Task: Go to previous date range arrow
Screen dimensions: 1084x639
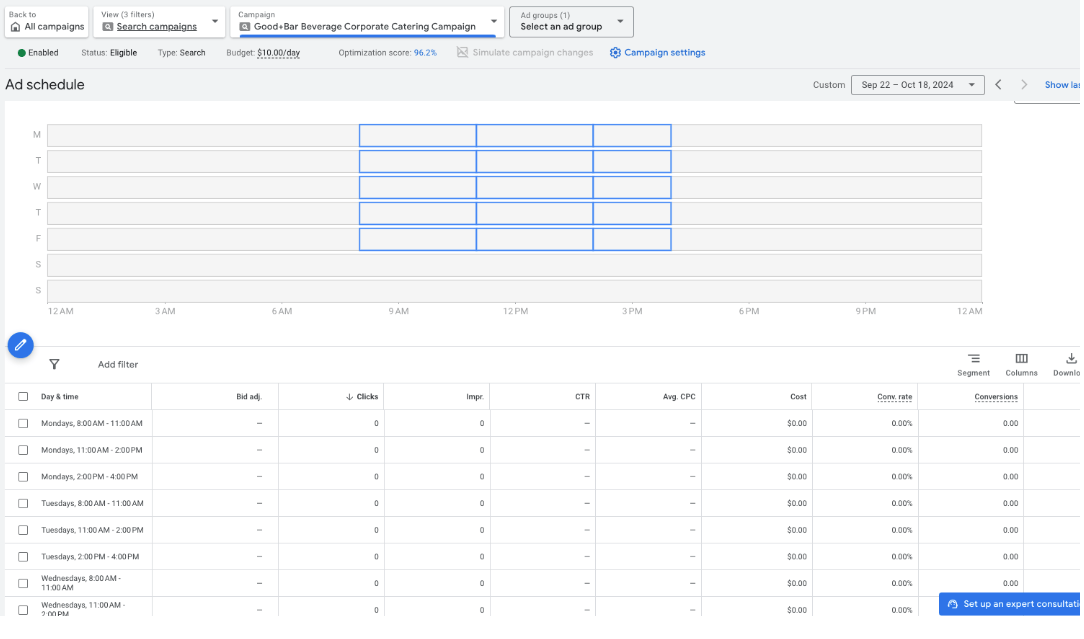Action: click(x=998, y=85)
